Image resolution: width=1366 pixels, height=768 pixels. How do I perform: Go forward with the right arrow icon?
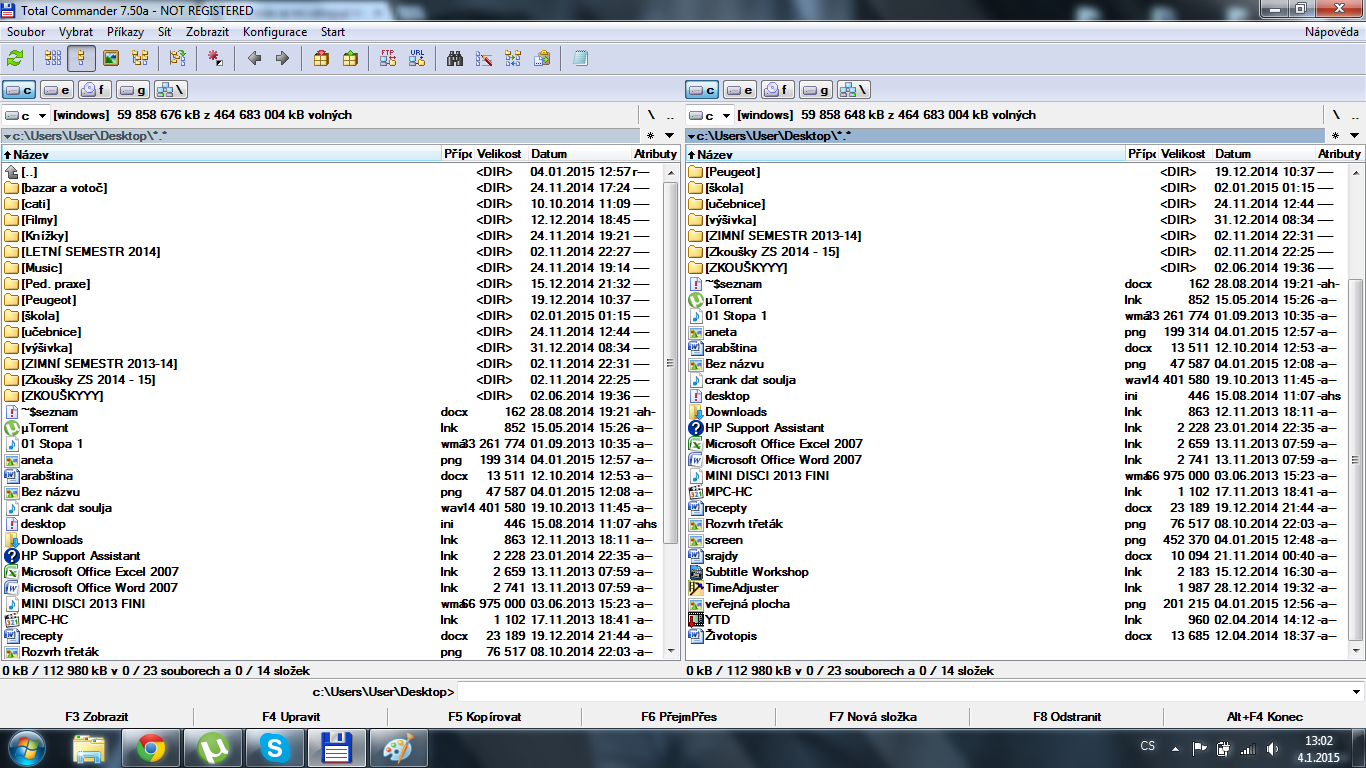click(x=282, y=58)
